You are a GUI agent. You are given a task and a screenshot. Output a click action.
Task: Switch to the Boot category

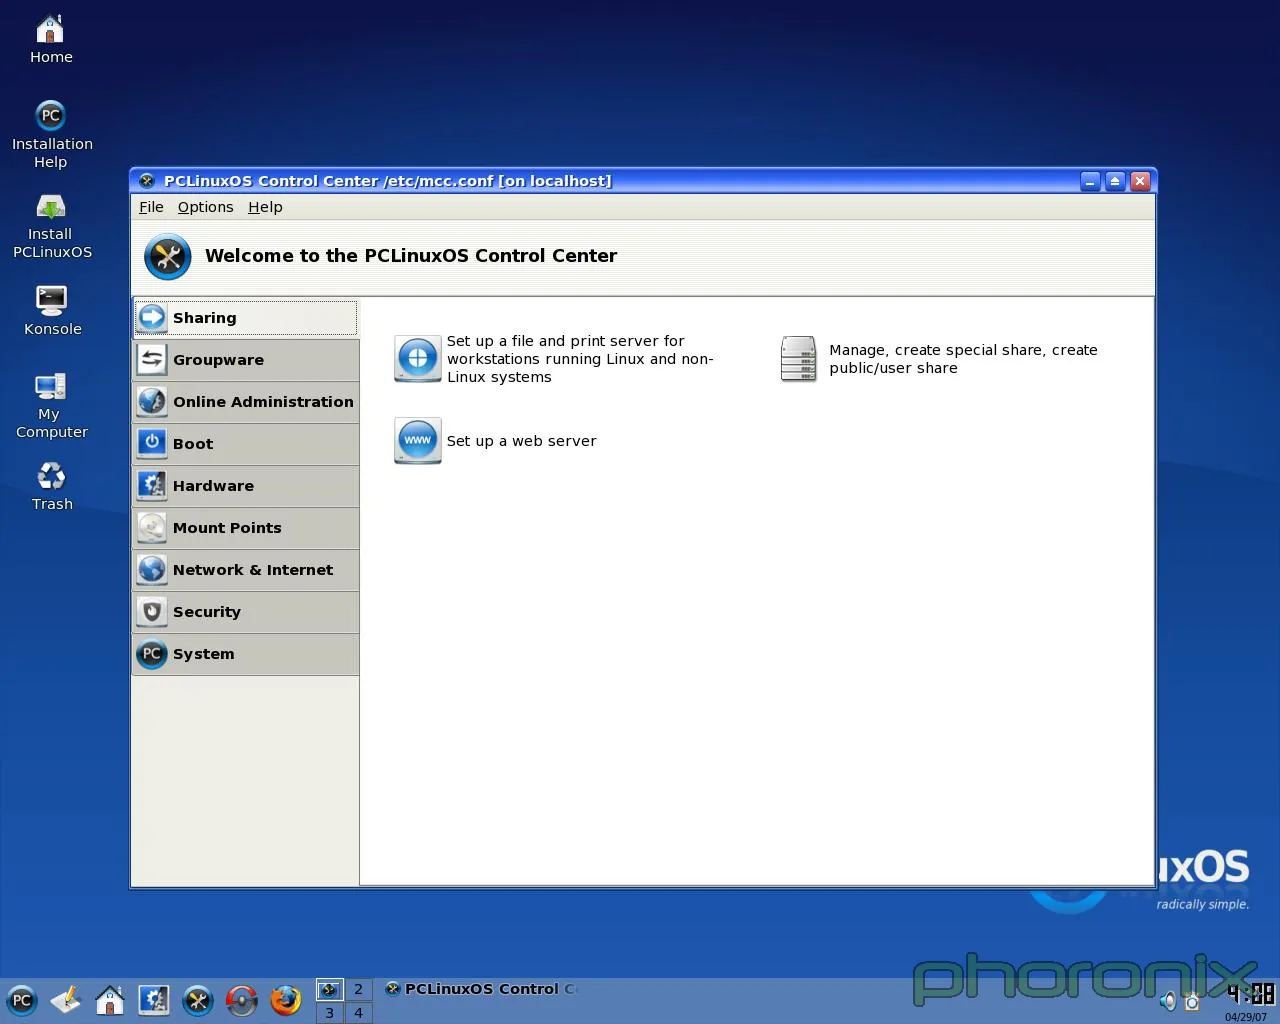click(245, 444)
